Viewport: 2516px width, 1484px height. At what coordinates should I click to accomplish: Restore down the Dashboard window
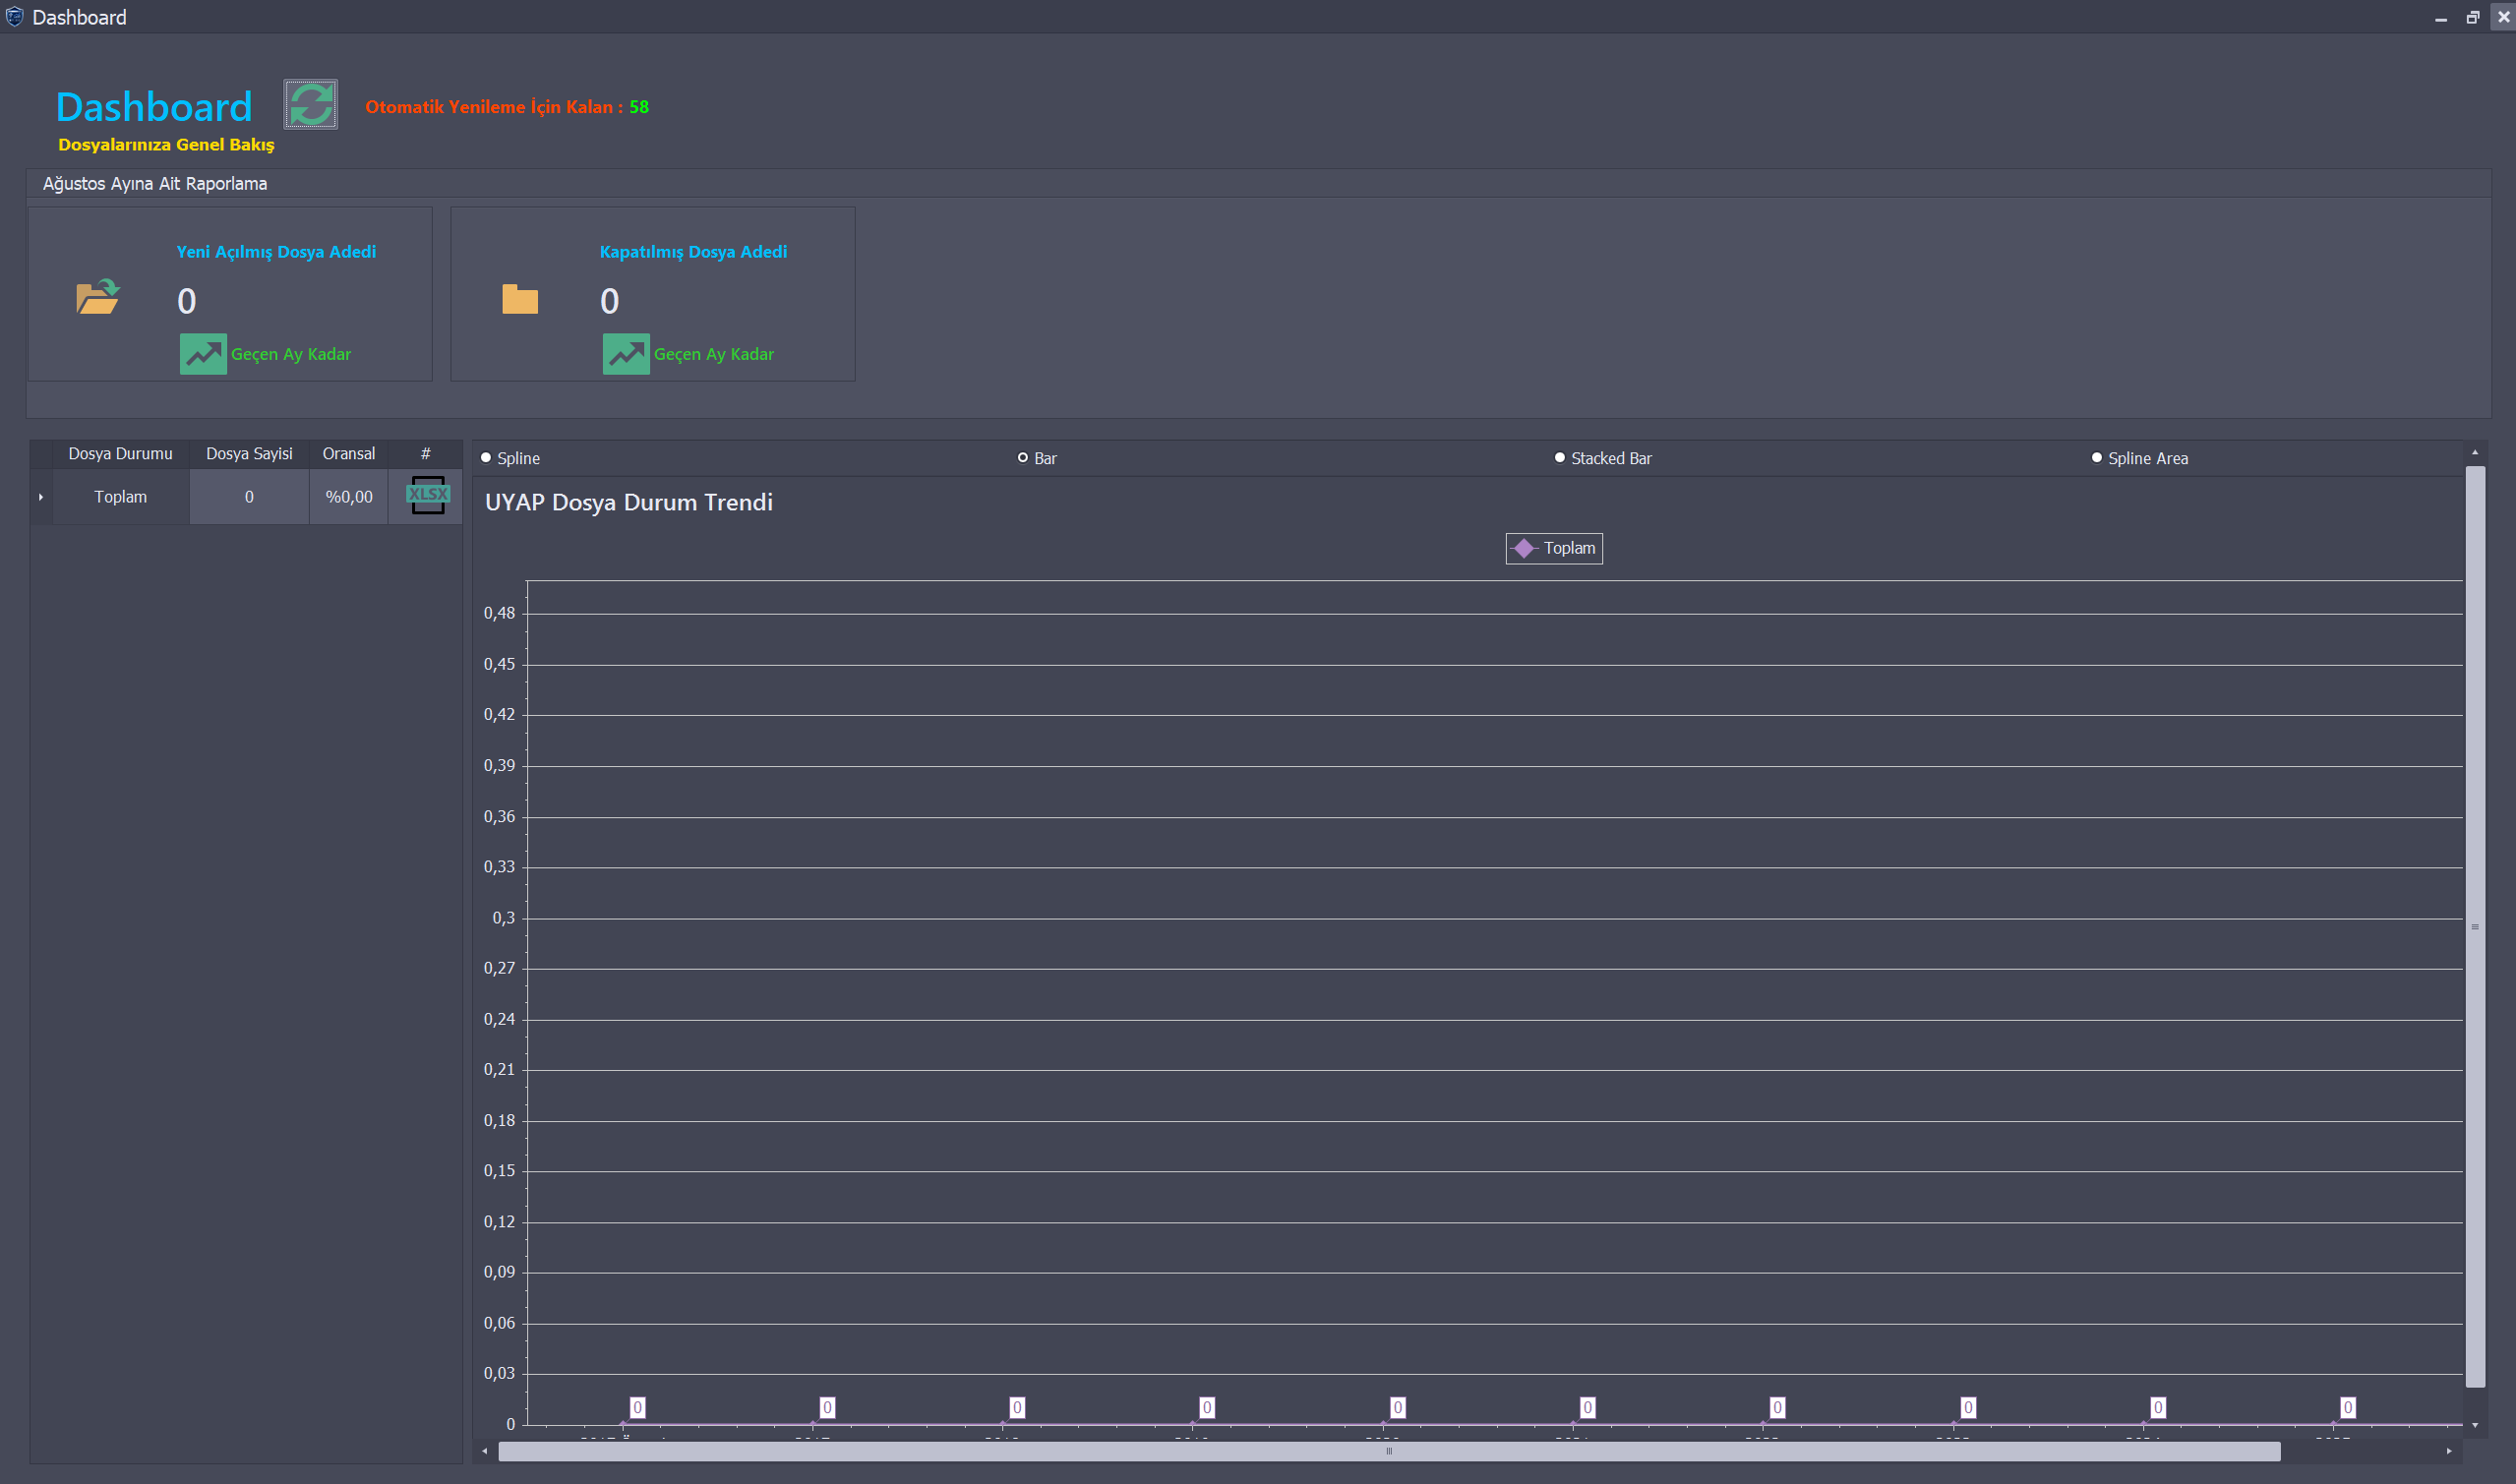[x=2472, y=17]
